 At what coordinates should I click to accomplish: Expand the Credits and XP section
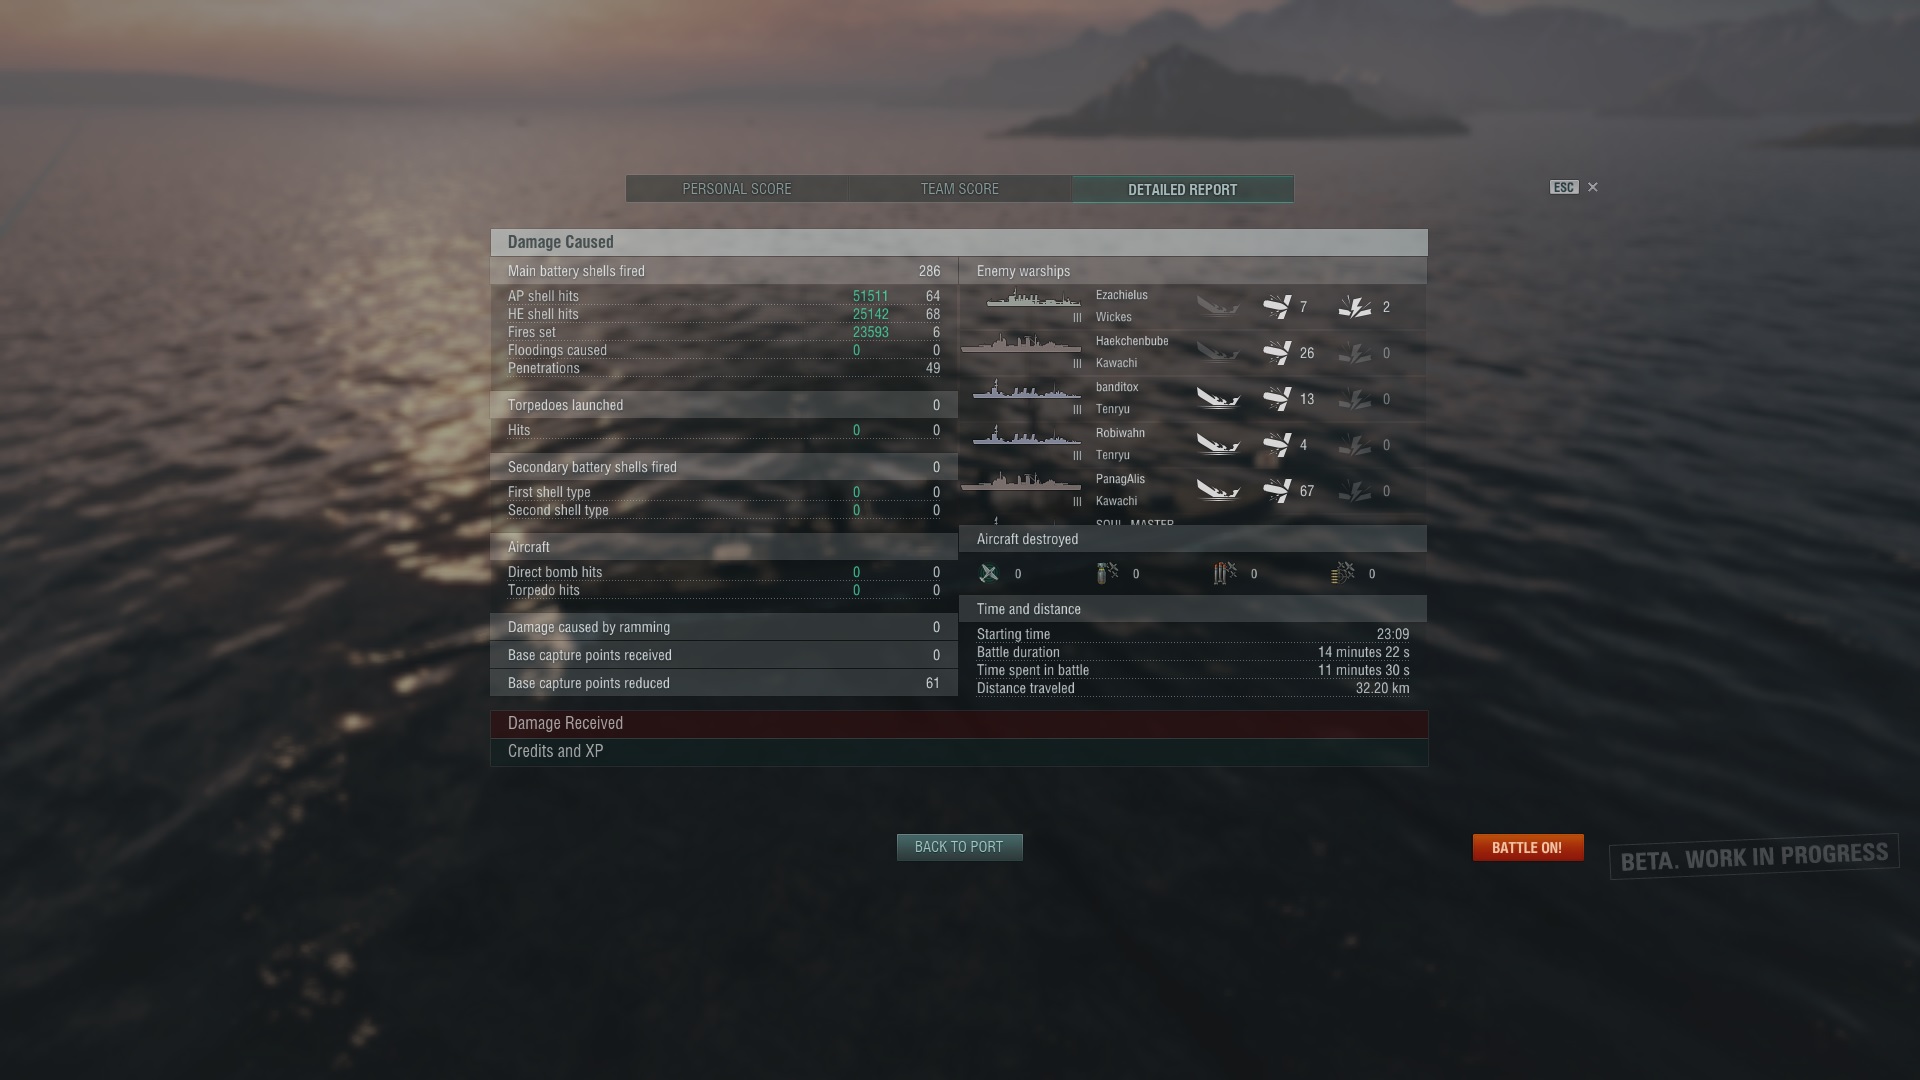959,752
